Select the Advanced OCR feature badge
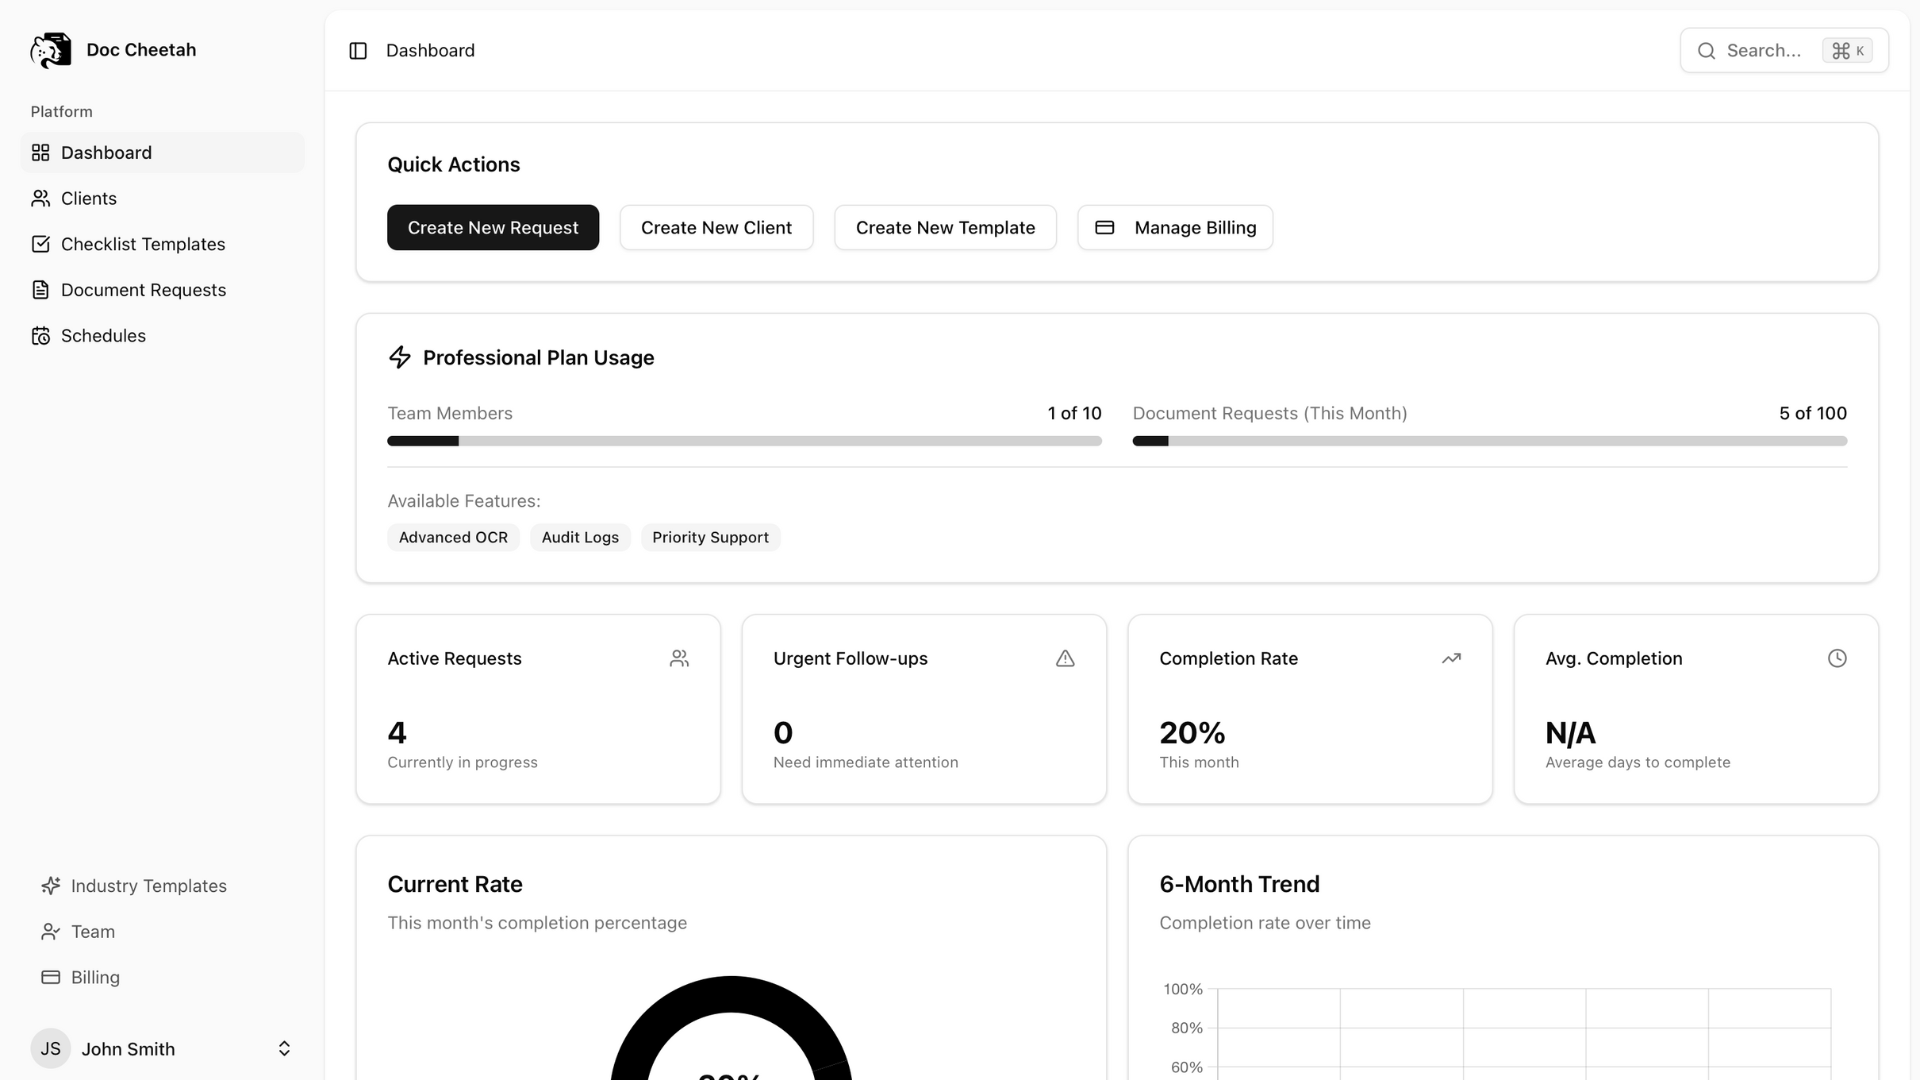This screenshot has height=1080, width=1920. 453,538
